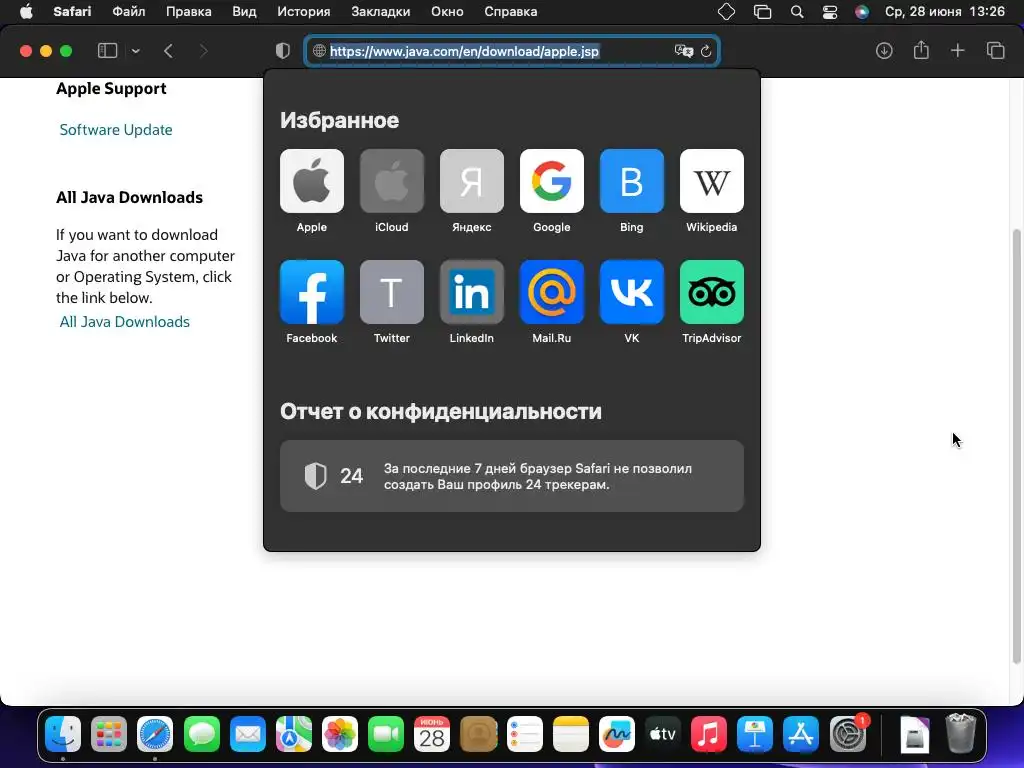Open Notes from the Dock

coord(571,735)
